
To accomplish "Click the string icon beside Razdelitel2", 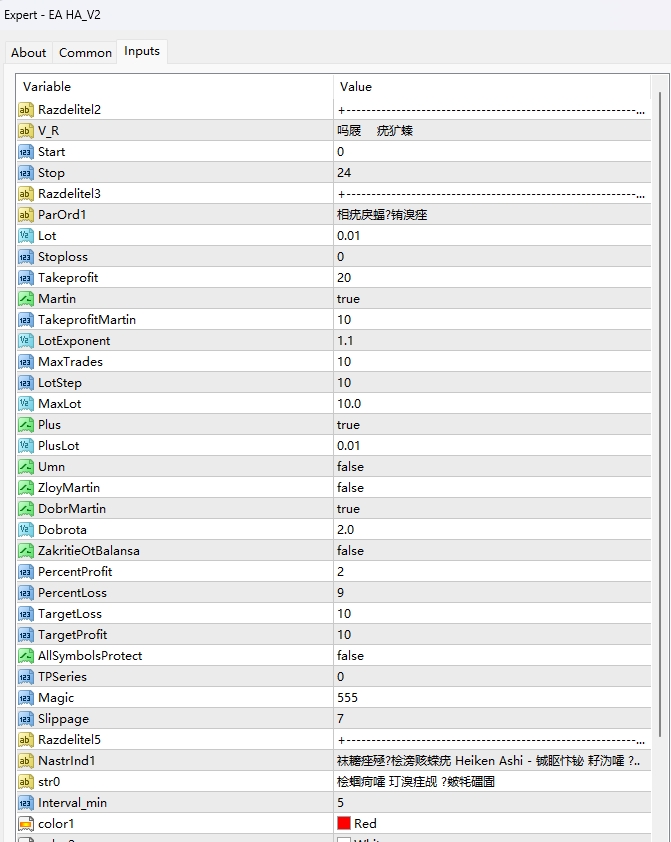I will (26, 110).
